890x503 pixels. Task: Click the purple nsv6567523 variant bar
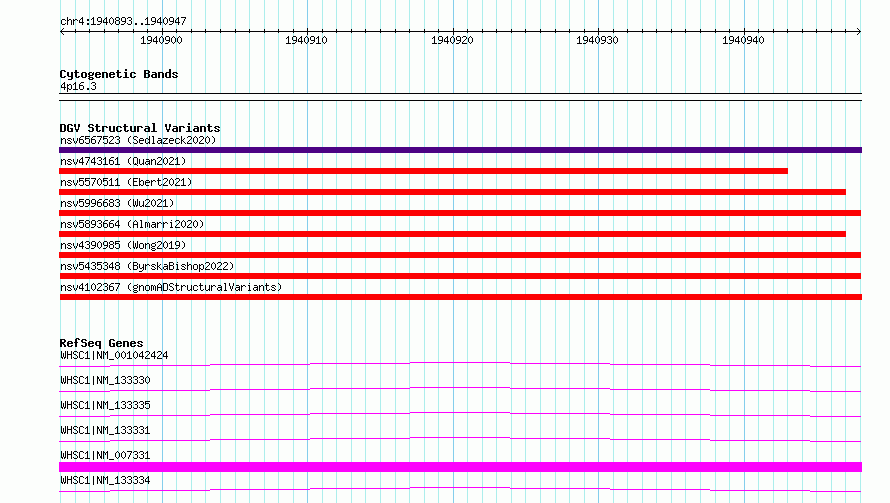click(x=460, y=150)
